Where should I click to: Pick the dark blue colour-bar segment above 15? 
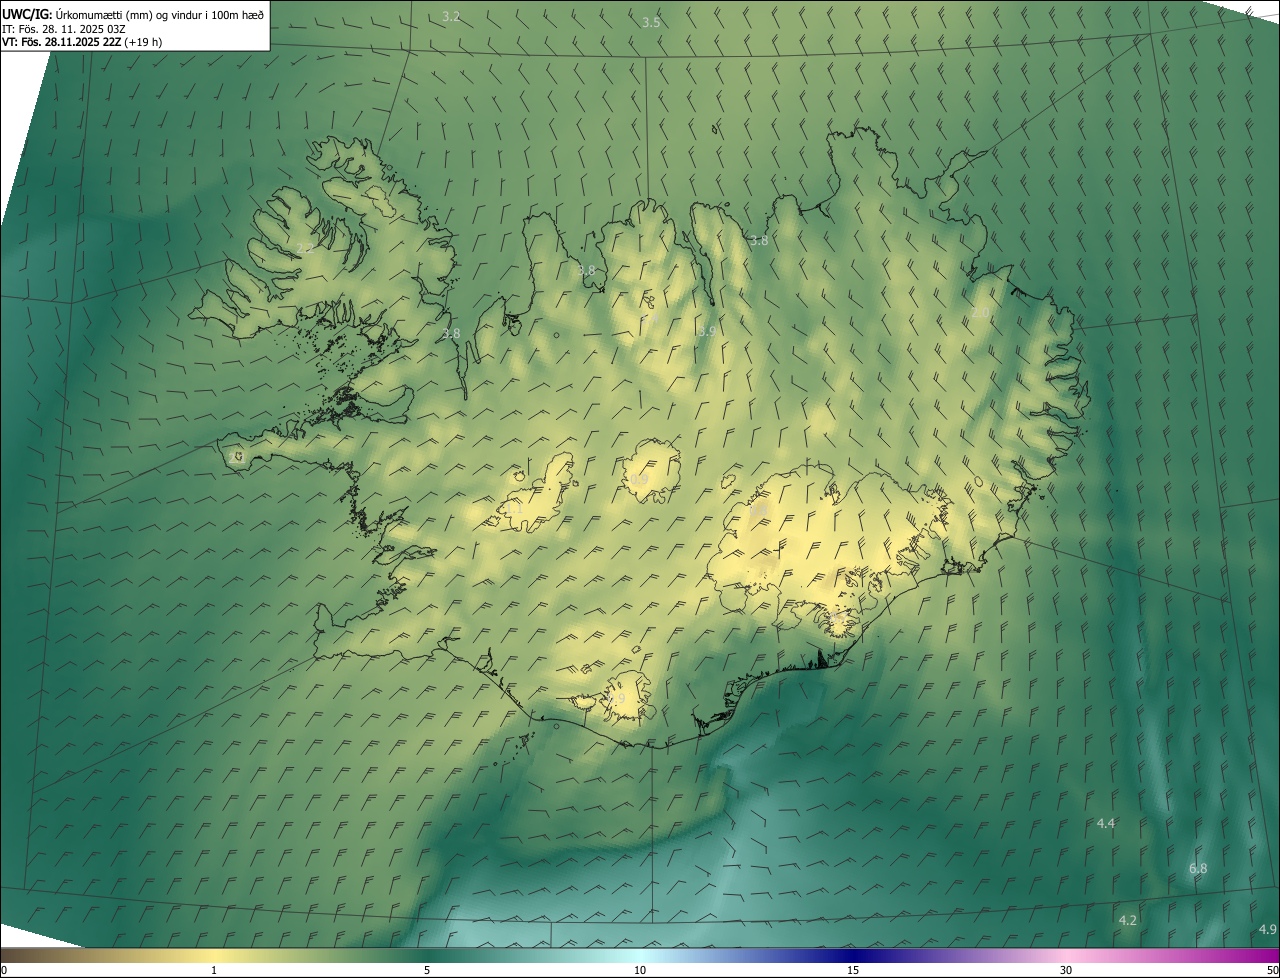click(853, 955)
